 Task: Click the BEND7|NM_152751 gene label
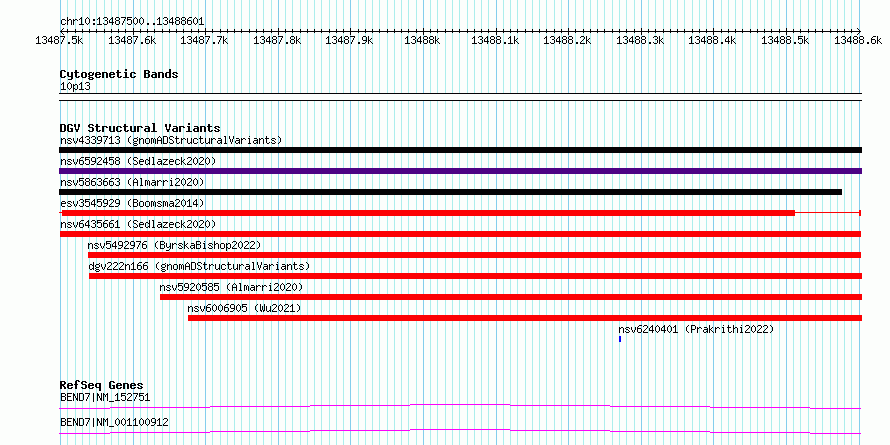[x=105, y=397]
